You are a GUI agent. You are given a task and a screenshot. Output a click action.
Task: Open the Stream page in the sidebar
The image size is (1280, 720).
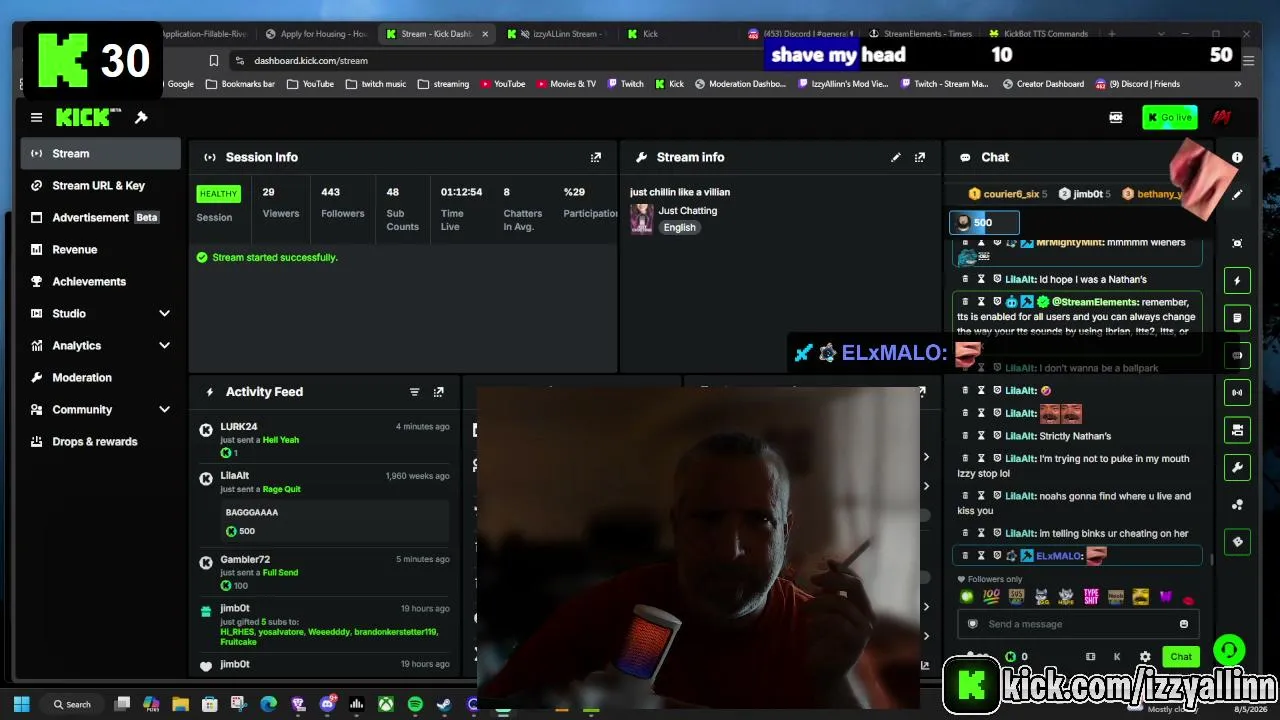100,153
